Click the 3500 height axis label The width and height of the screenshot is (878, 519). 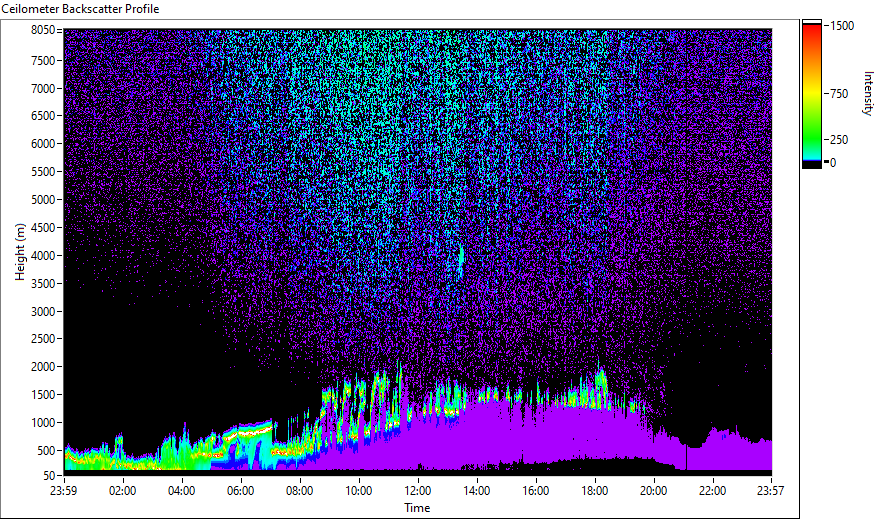coord(43,284)
